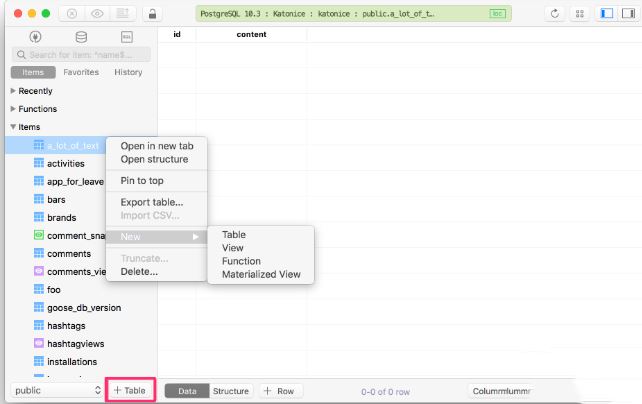642x404 pixels.
Task: Open the public schema dropdown
Action: click(57, 390)
